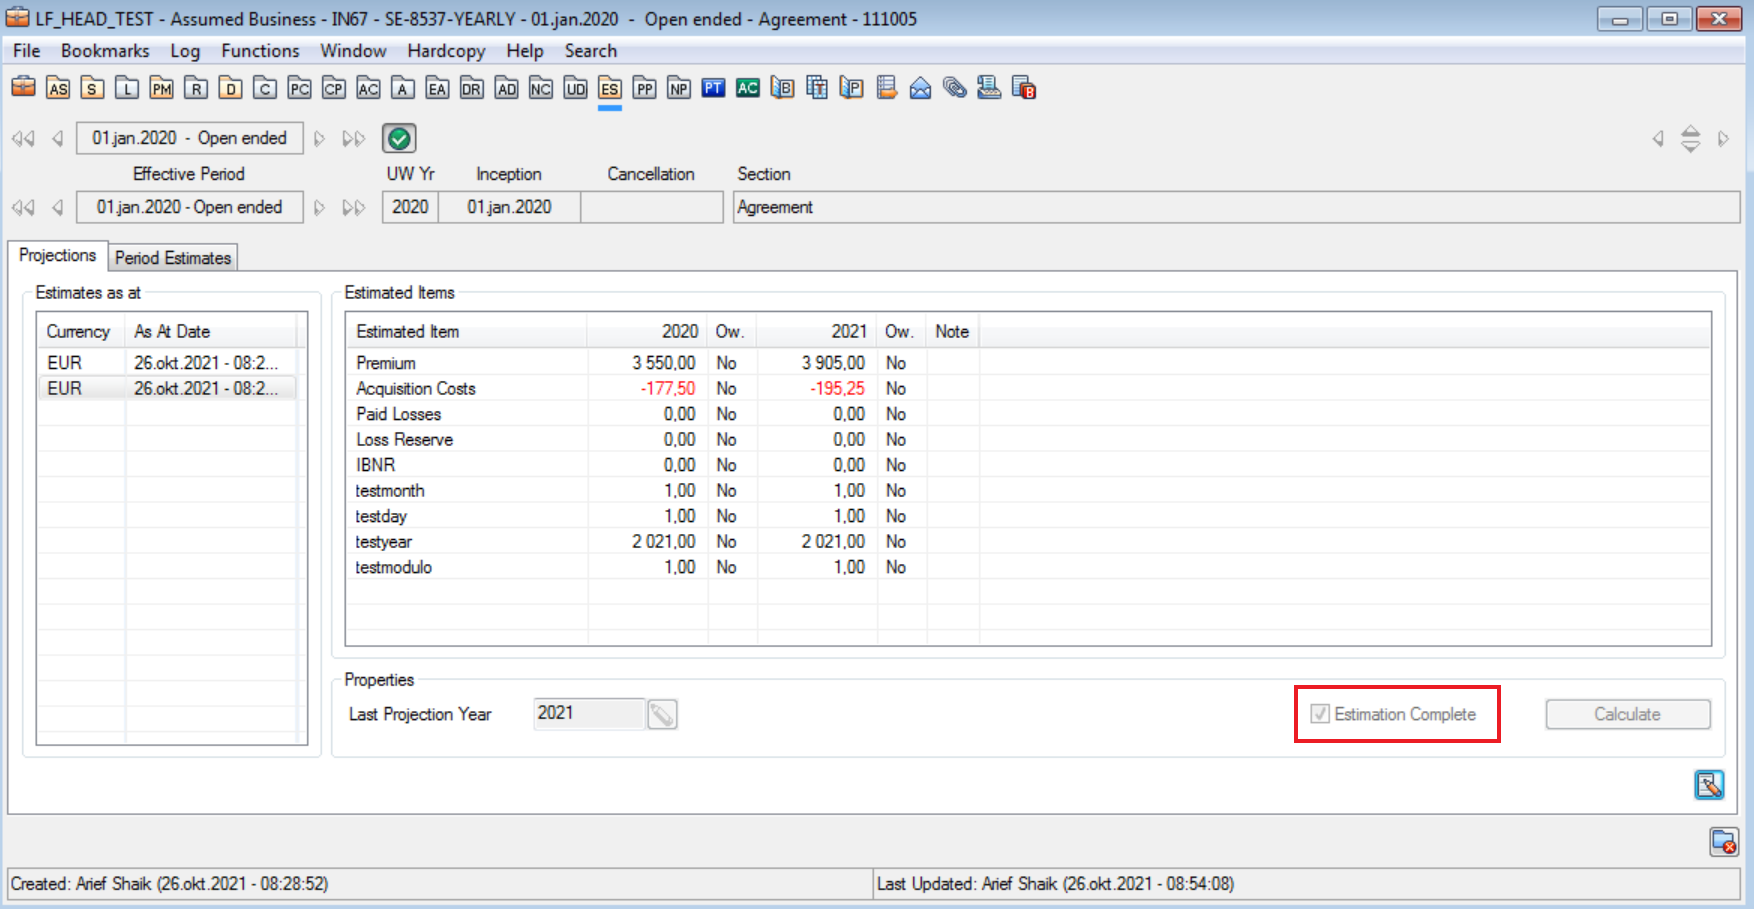
Task: Toggle the Estimation Complete checkbox
Action: pyautogui.click(x=1320, y=714)
